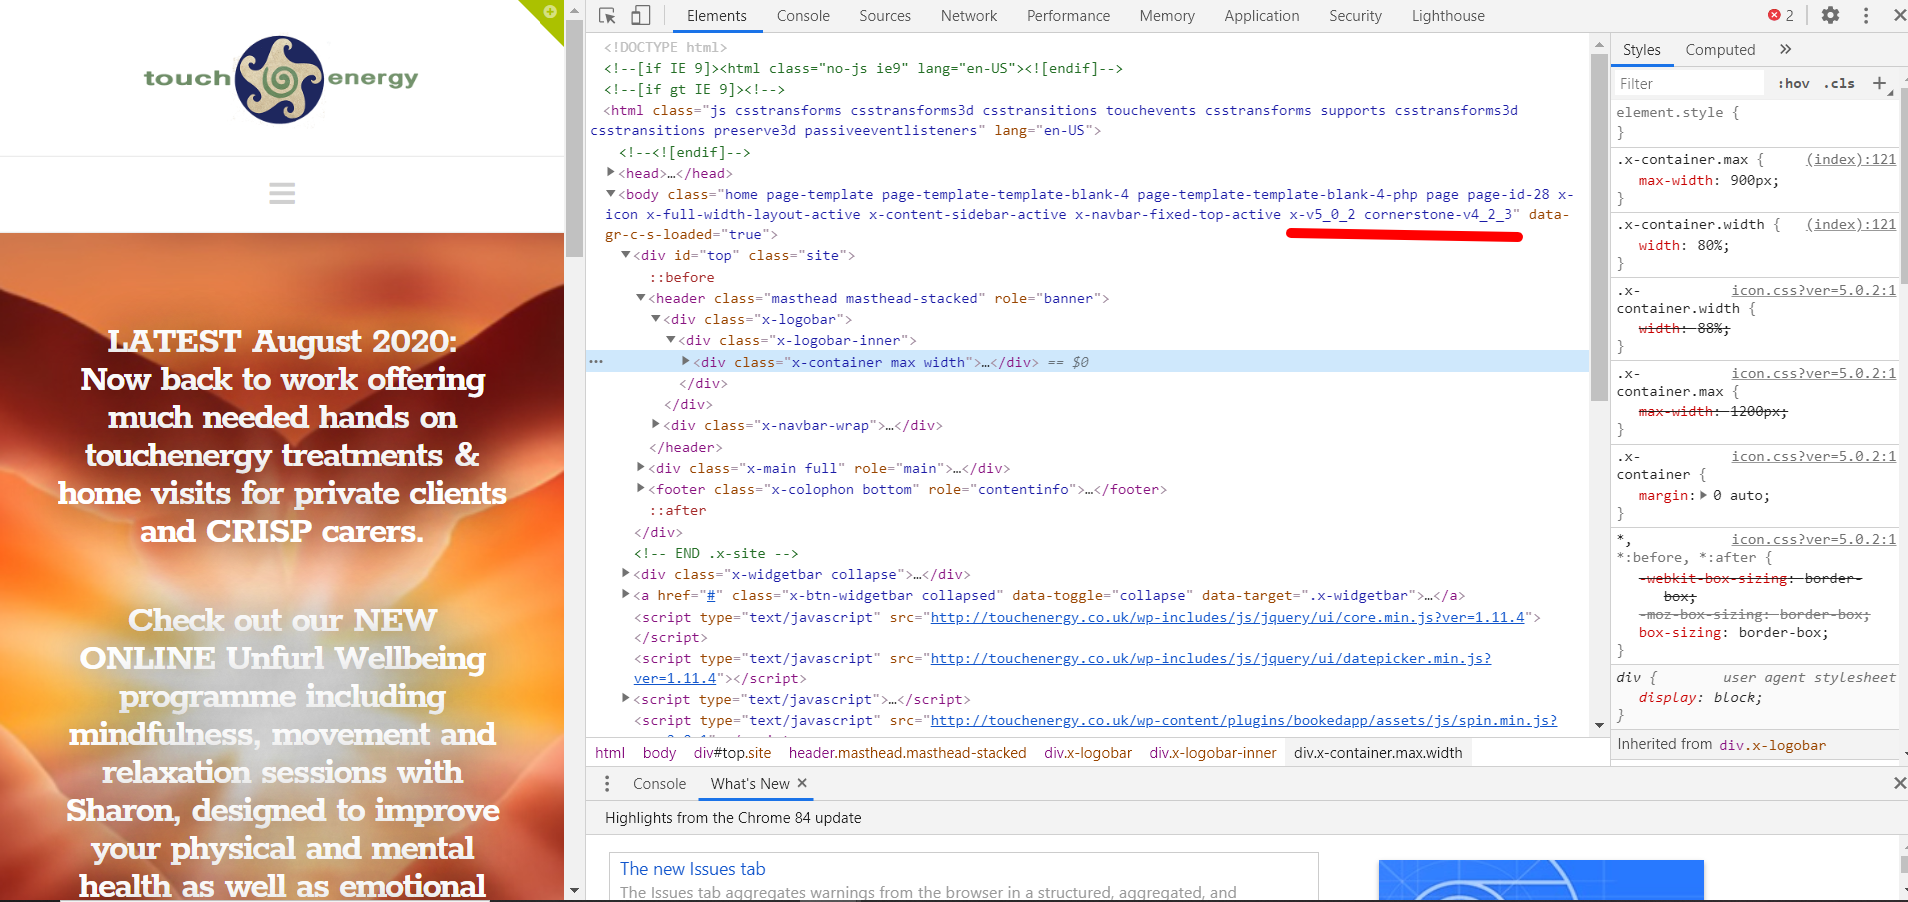Open the Network tab
Image resolution: width=1908 pixels, height=902 pixels.
(x=969, y=16)
